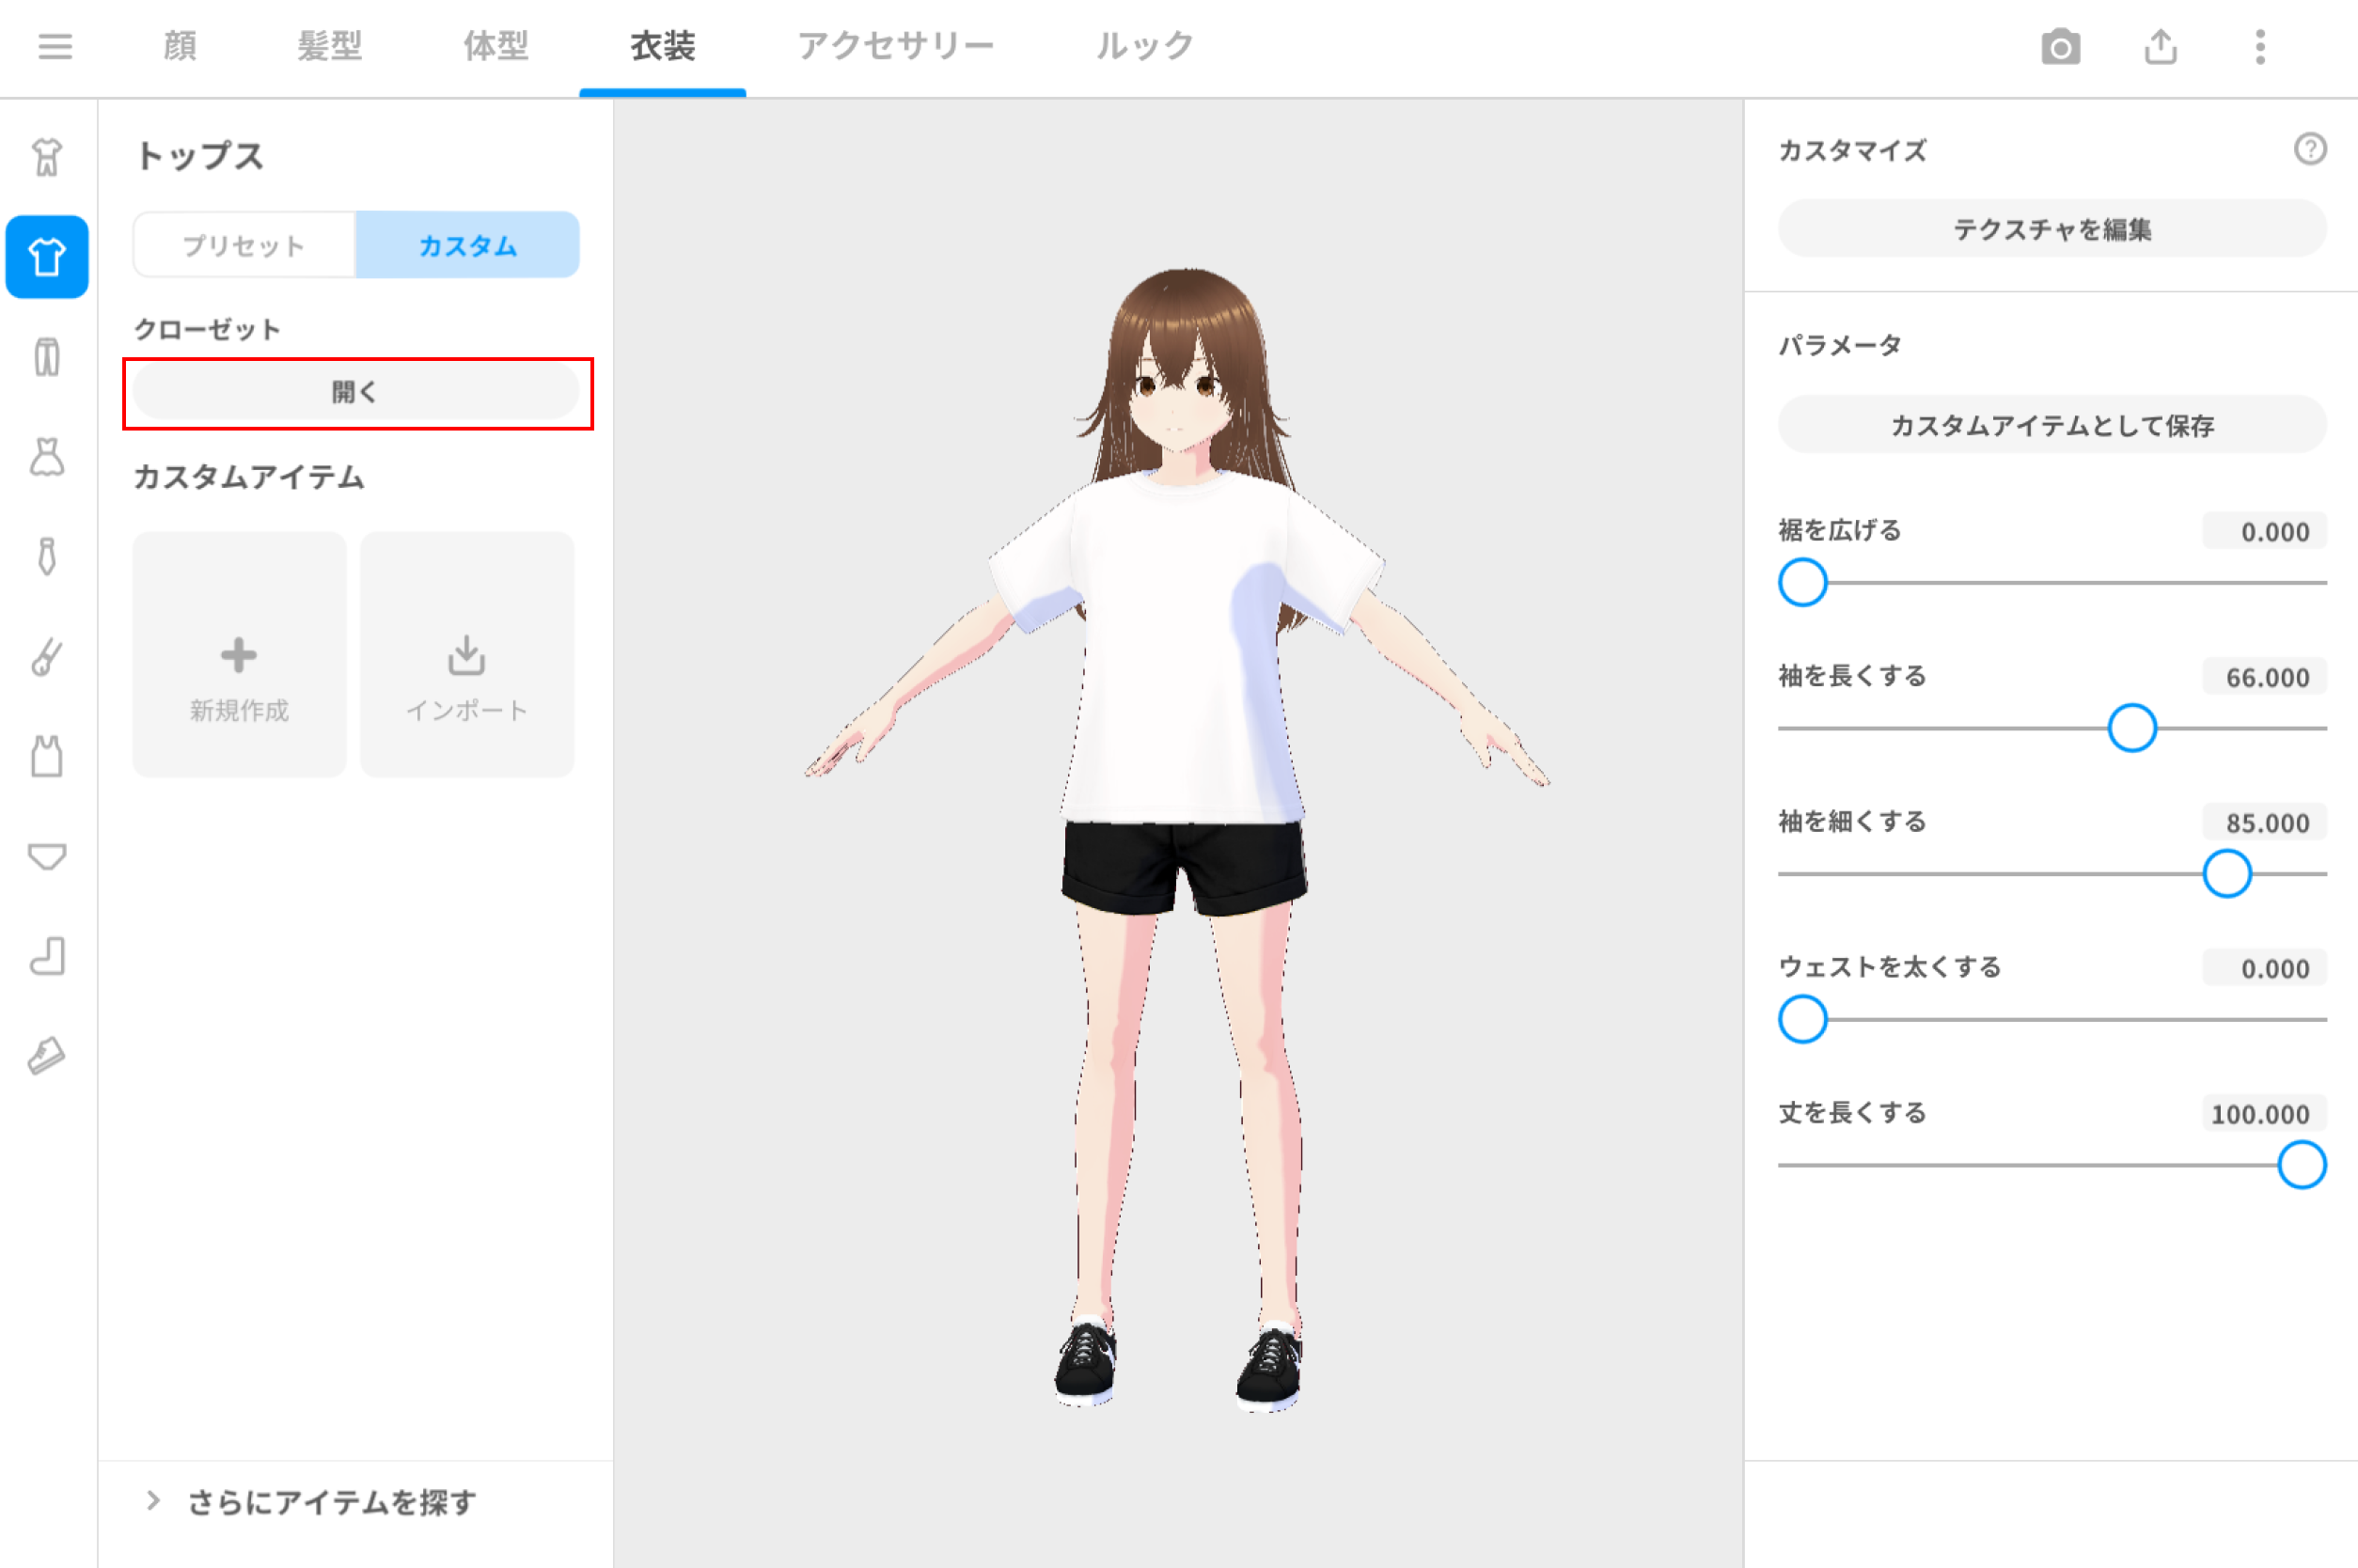Click the 袖を細くする slider handle

pos(2227,874)
